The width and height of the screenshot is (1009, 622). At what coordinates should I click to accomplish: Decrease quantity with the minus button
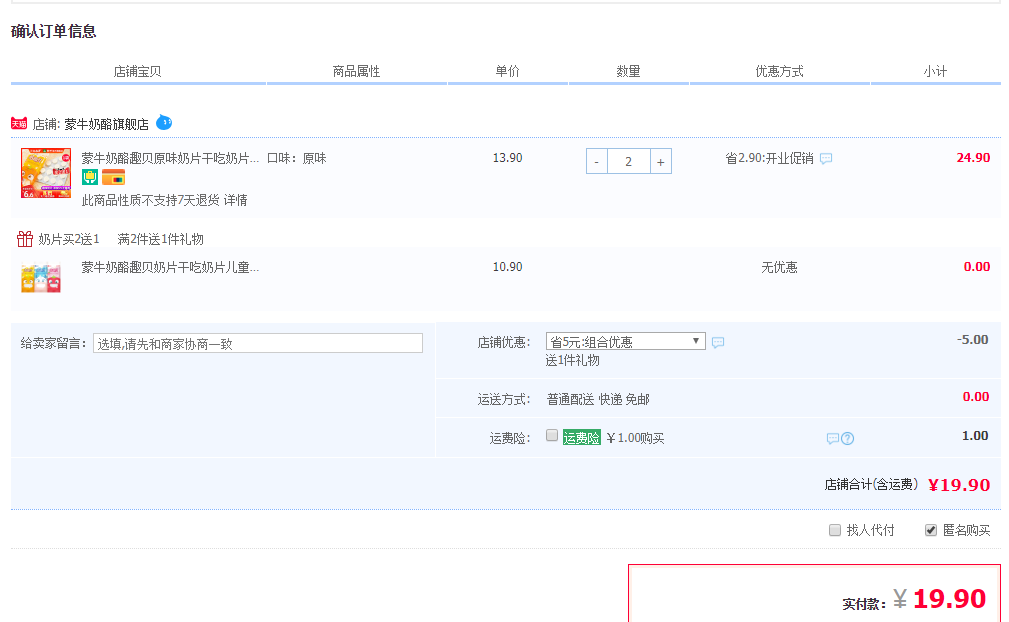(597, 161)
